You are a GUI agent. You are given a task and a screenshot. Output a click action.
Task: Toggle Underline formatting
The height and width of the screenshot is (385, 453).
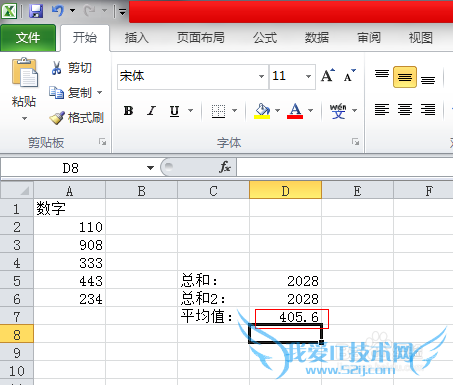click(174, 111)
